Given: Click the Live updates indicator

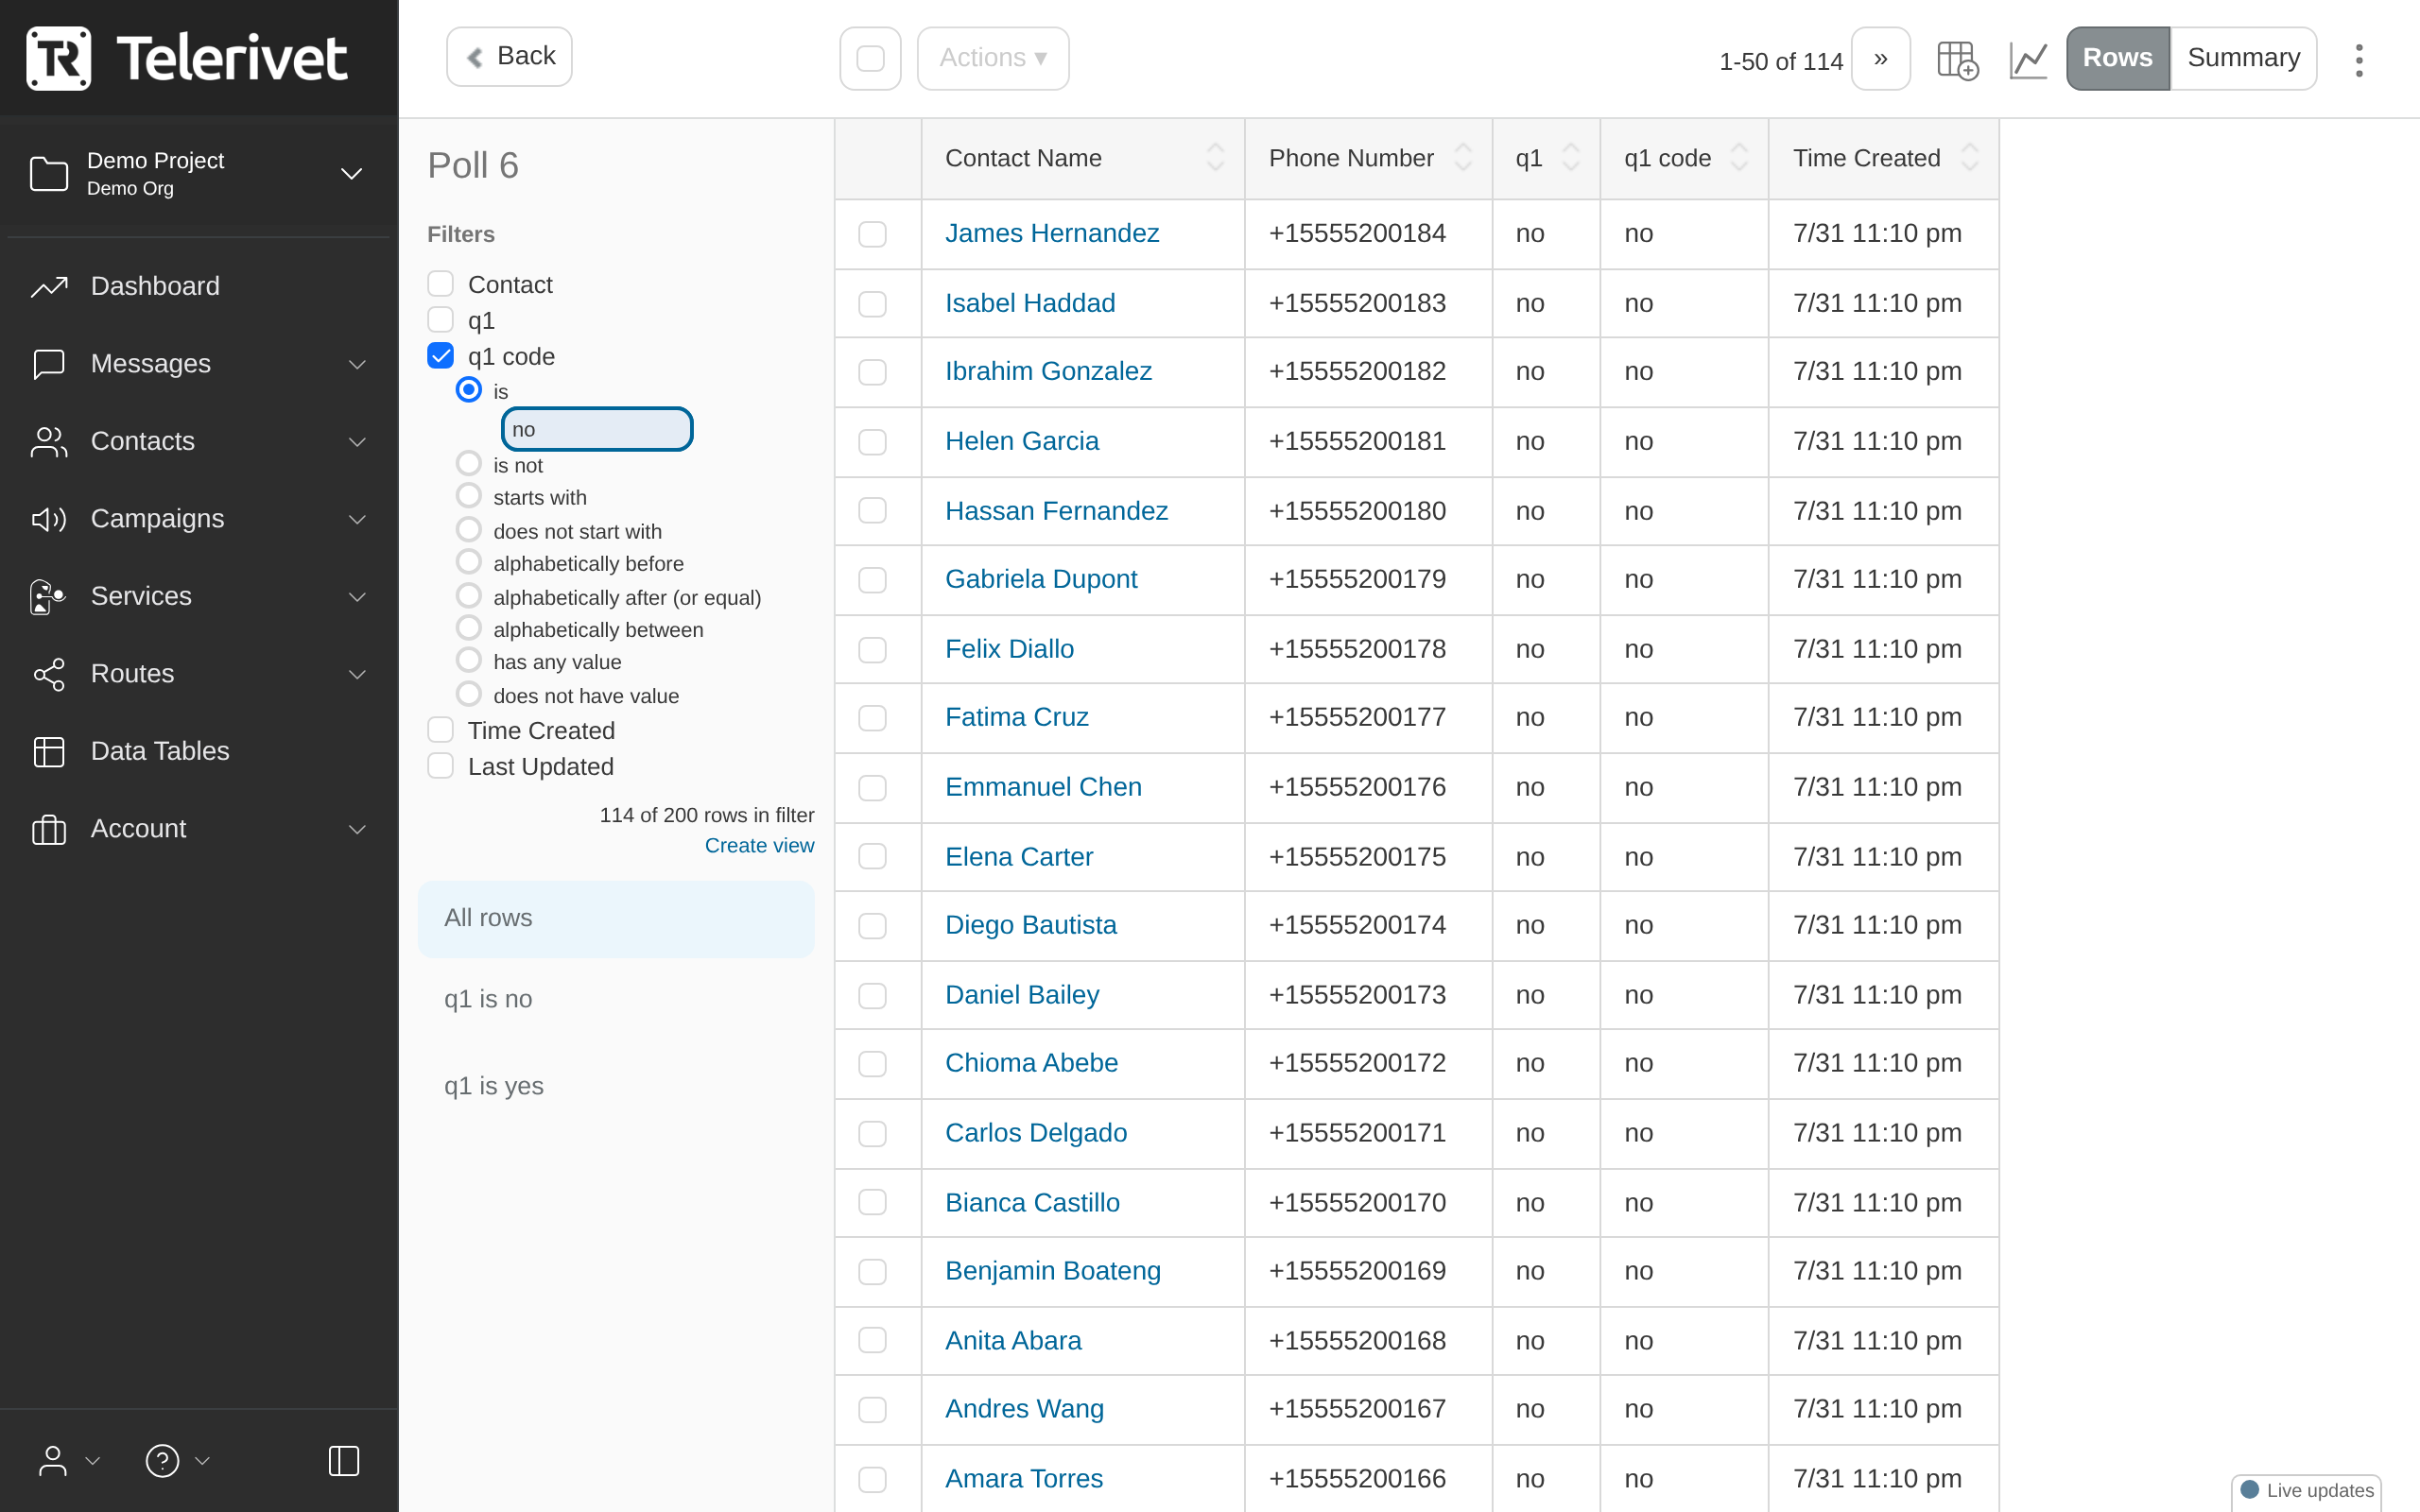Looking at the screenshot, I should 2306,1490.
